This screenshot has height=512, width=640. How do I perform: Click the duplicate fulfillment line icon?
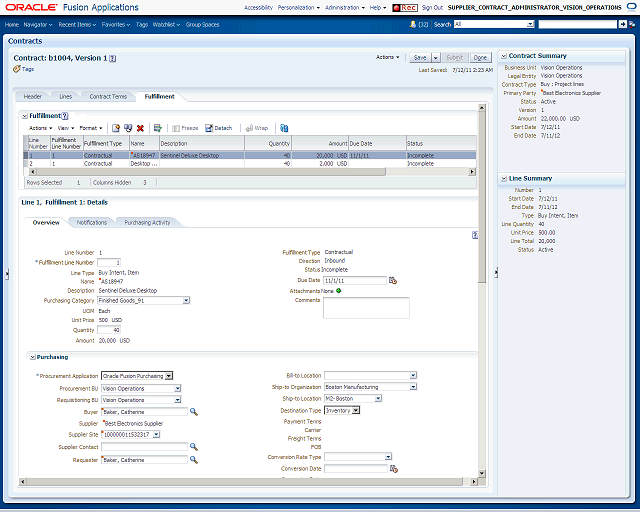[128, 128]
